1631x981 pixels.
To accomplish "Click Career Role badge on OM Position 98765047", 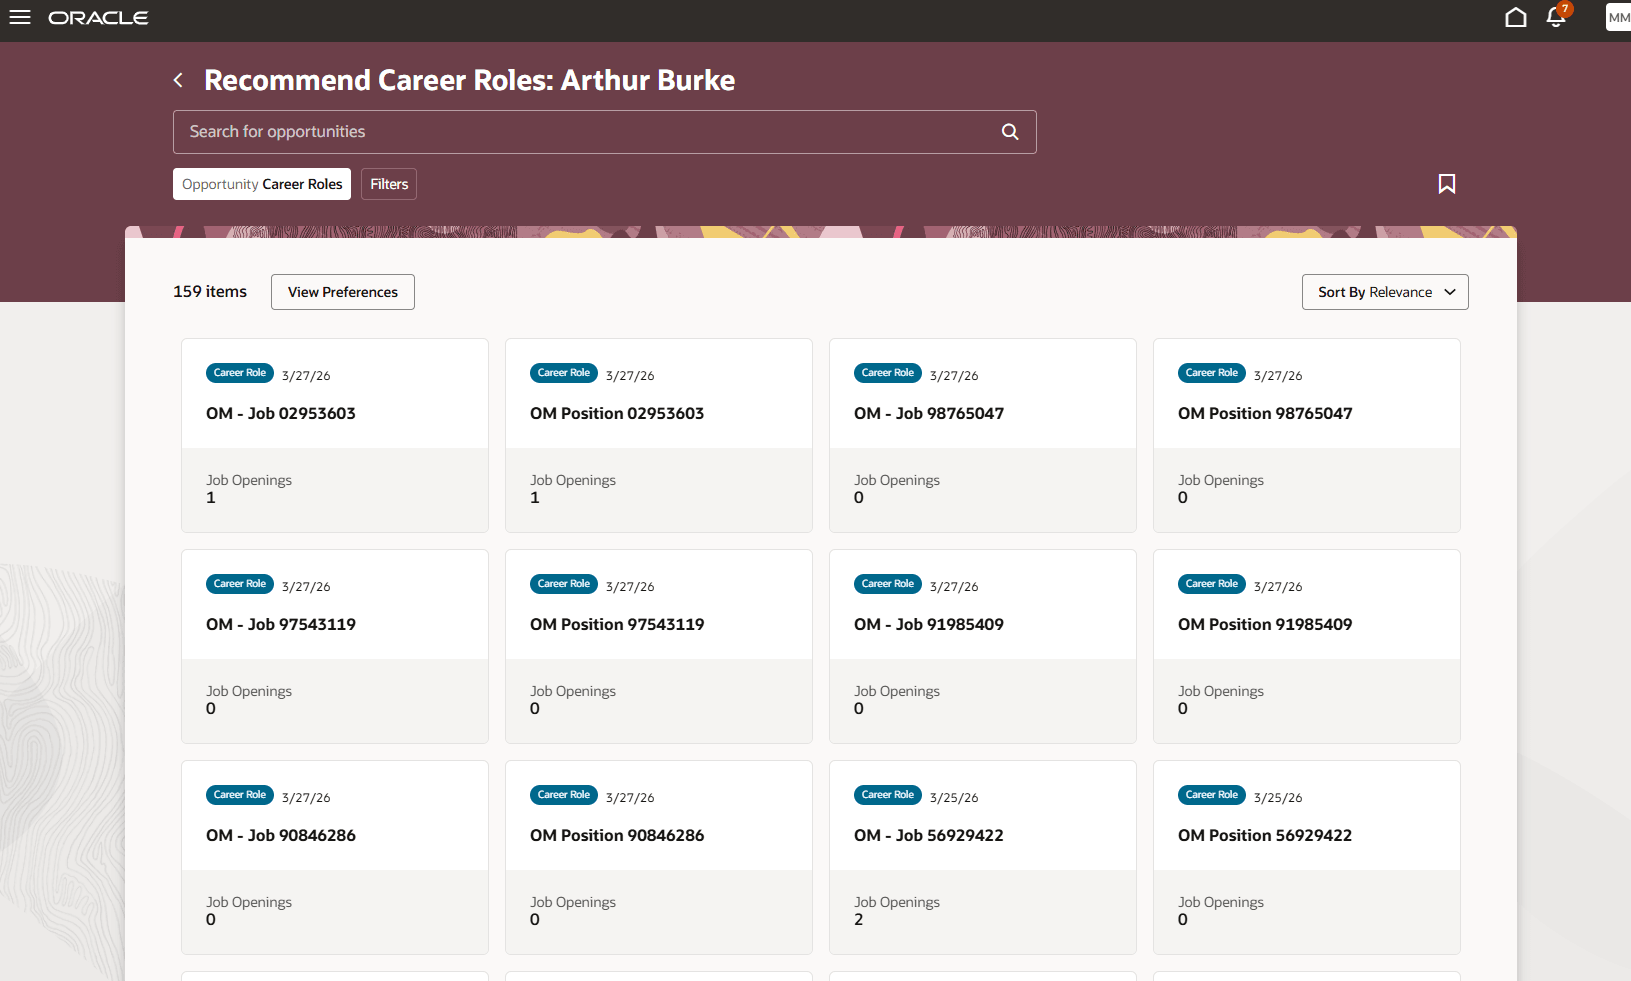I will coord(1212,373).
